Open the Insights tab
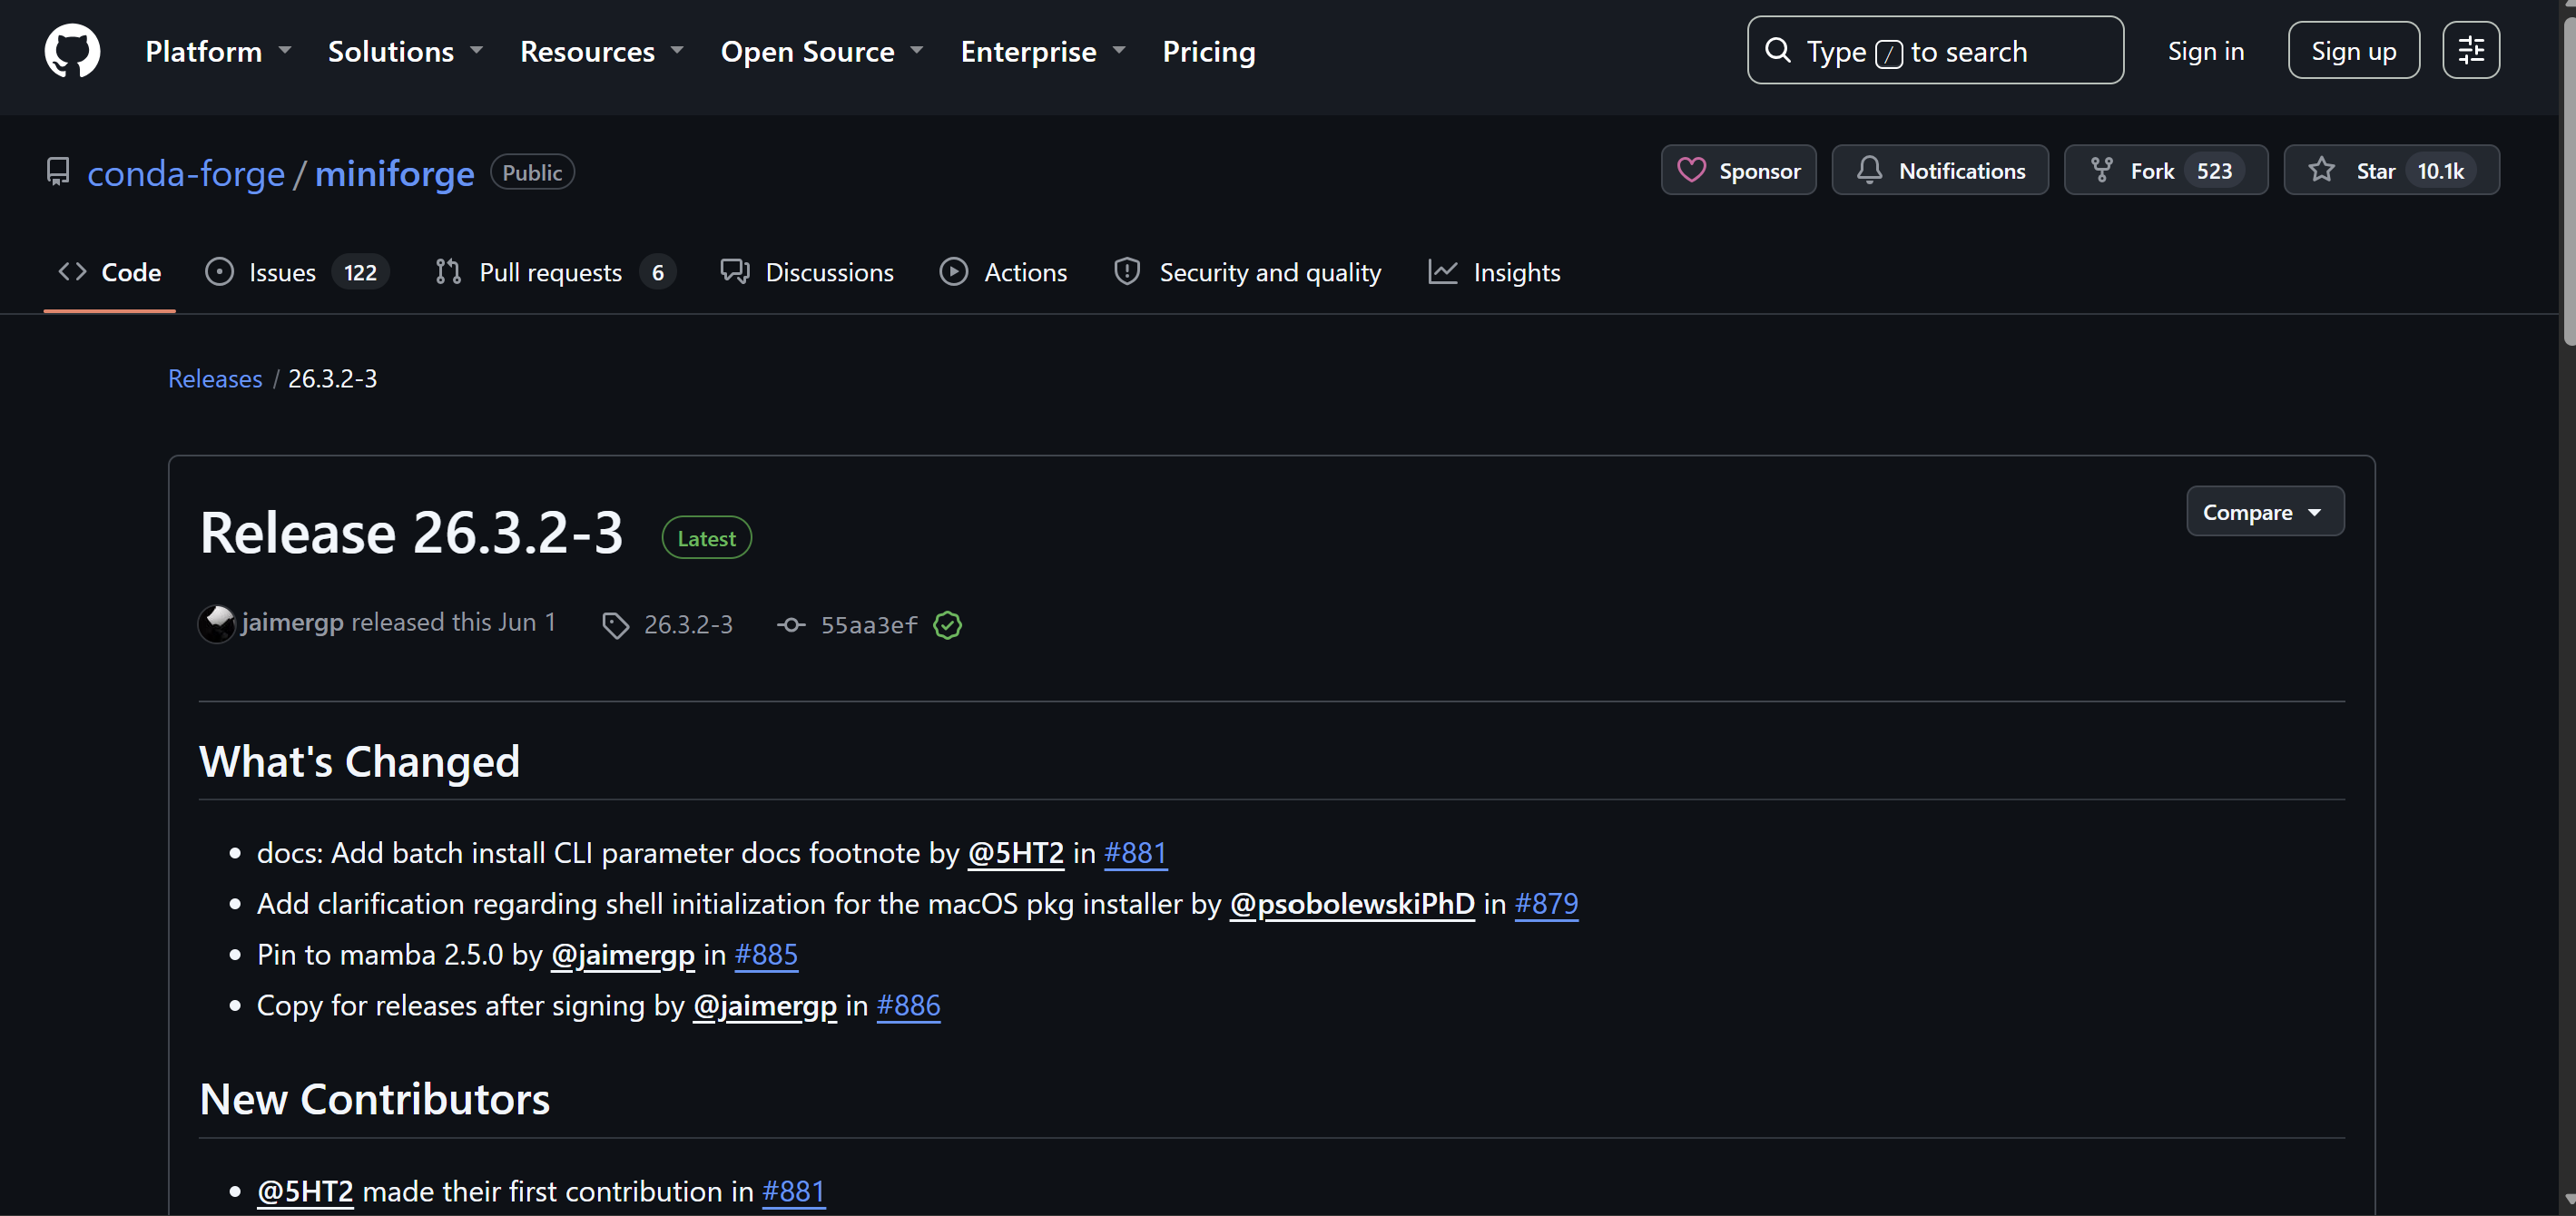The height and width of the screenshot is (1216, 2576). tap(1494, 272)
